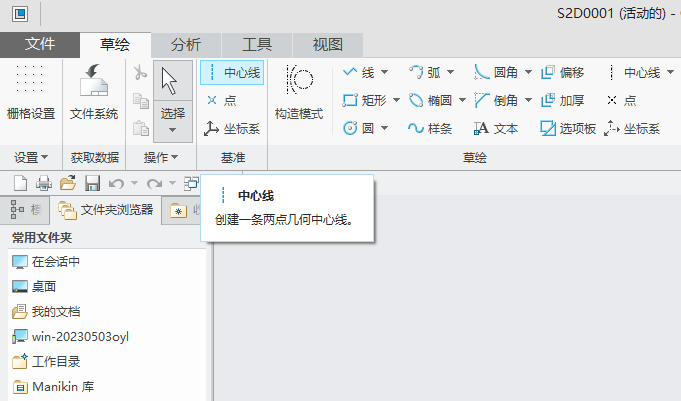Select the Ellipse (椭圆) sketch tool
This screenshot has width=681, height=401.
[430, 101]
